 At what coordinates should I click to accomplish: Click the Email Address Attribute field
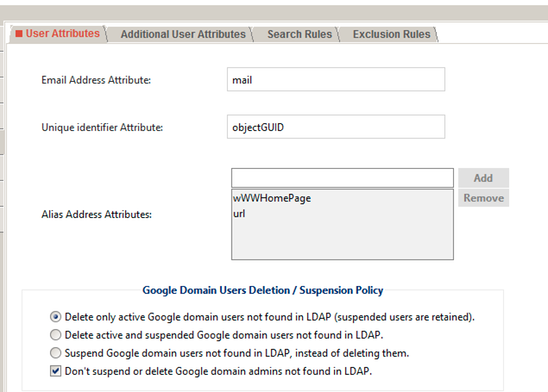click(x=336, y=80)
